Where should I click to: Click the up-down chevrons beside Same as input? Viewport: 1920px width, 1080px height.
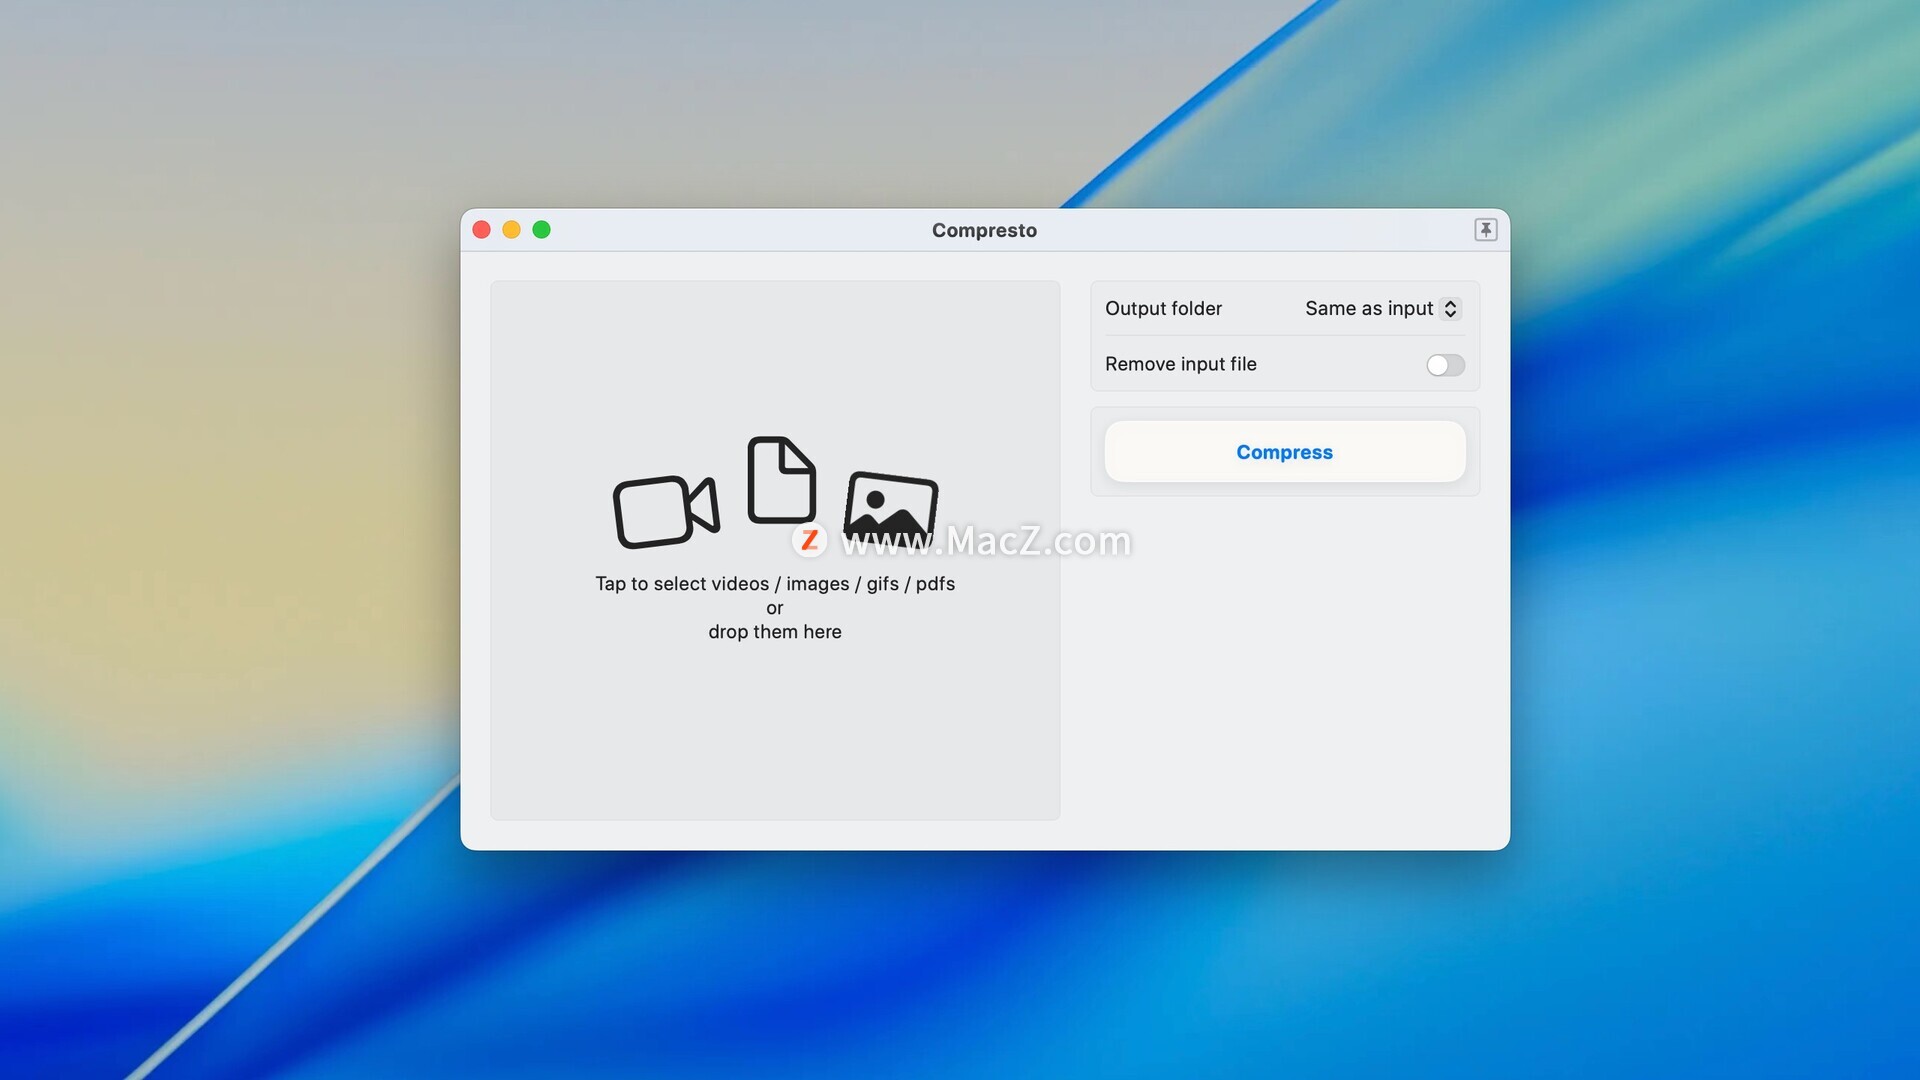[1450, 308]
